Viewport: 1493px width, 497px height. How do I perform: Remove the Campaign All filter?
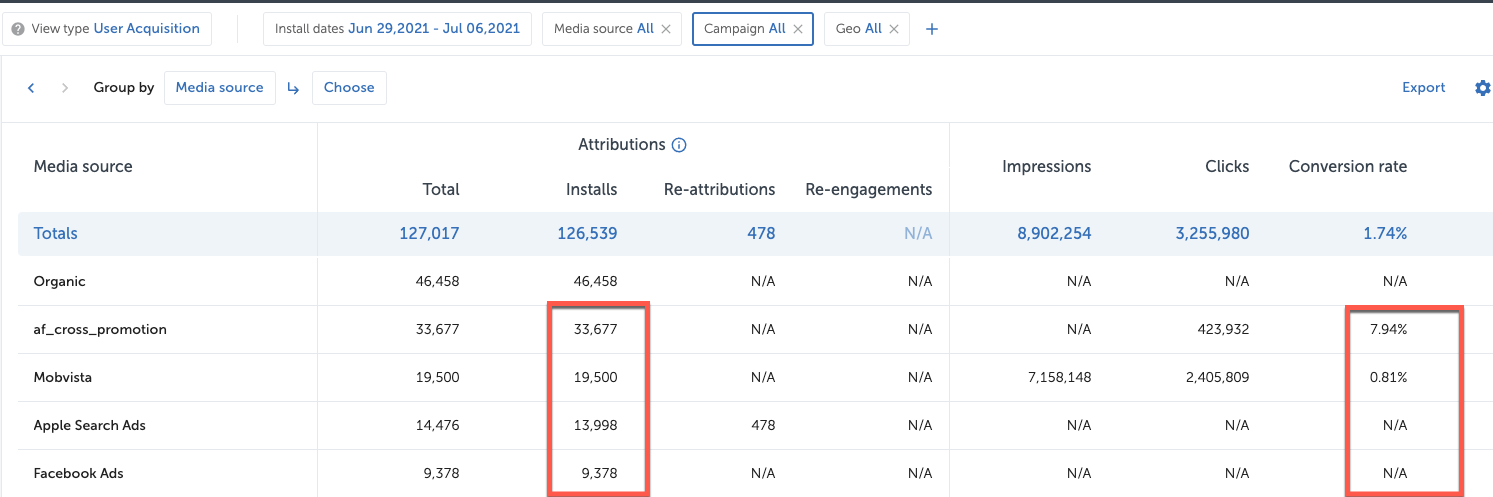click(x=798, y=29)
